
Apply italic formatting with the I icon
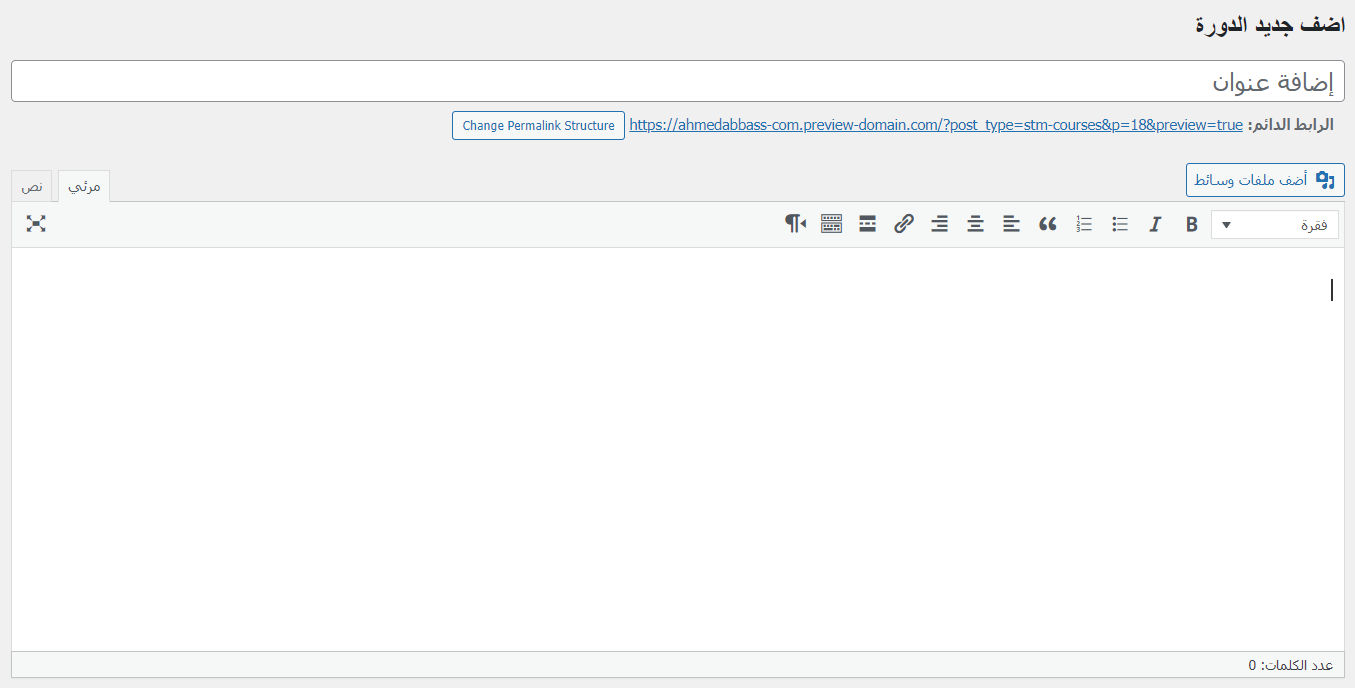tap(1155, 225)
